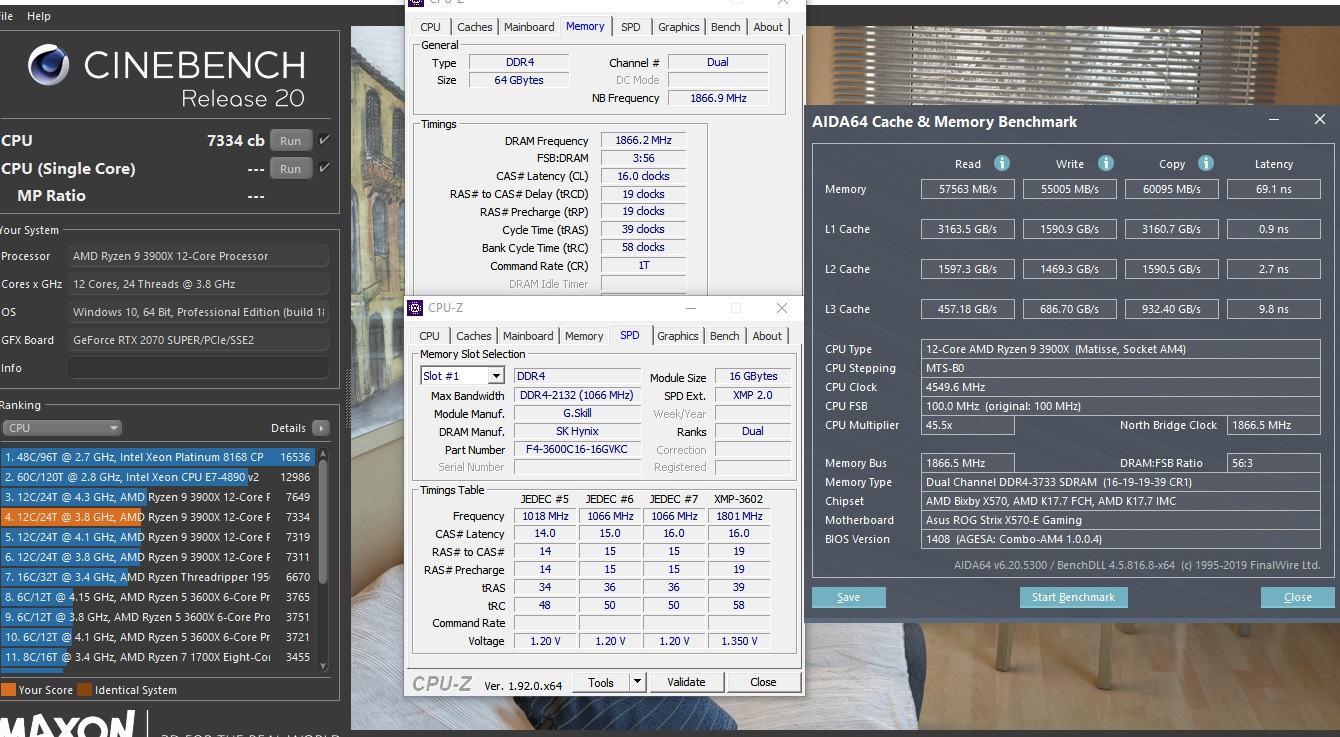This screenshot has width=1340, height=737.
Task: Open About tab in upper CPU-Z window
Action: (x=768, y=27)
